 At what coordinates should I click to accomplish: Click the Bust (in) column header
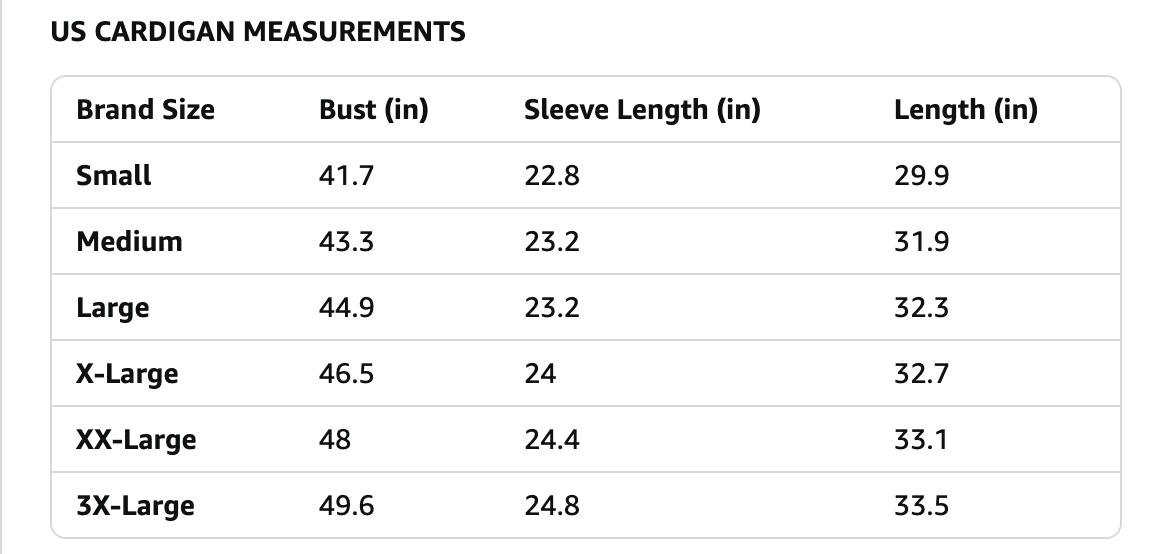point(373,109)
